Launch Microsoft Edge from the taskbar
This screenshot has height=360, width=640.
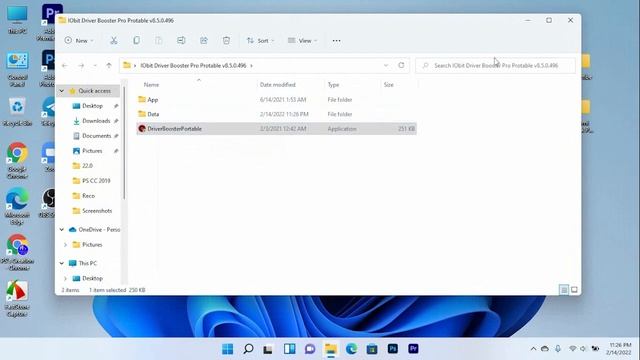point(351,349)
